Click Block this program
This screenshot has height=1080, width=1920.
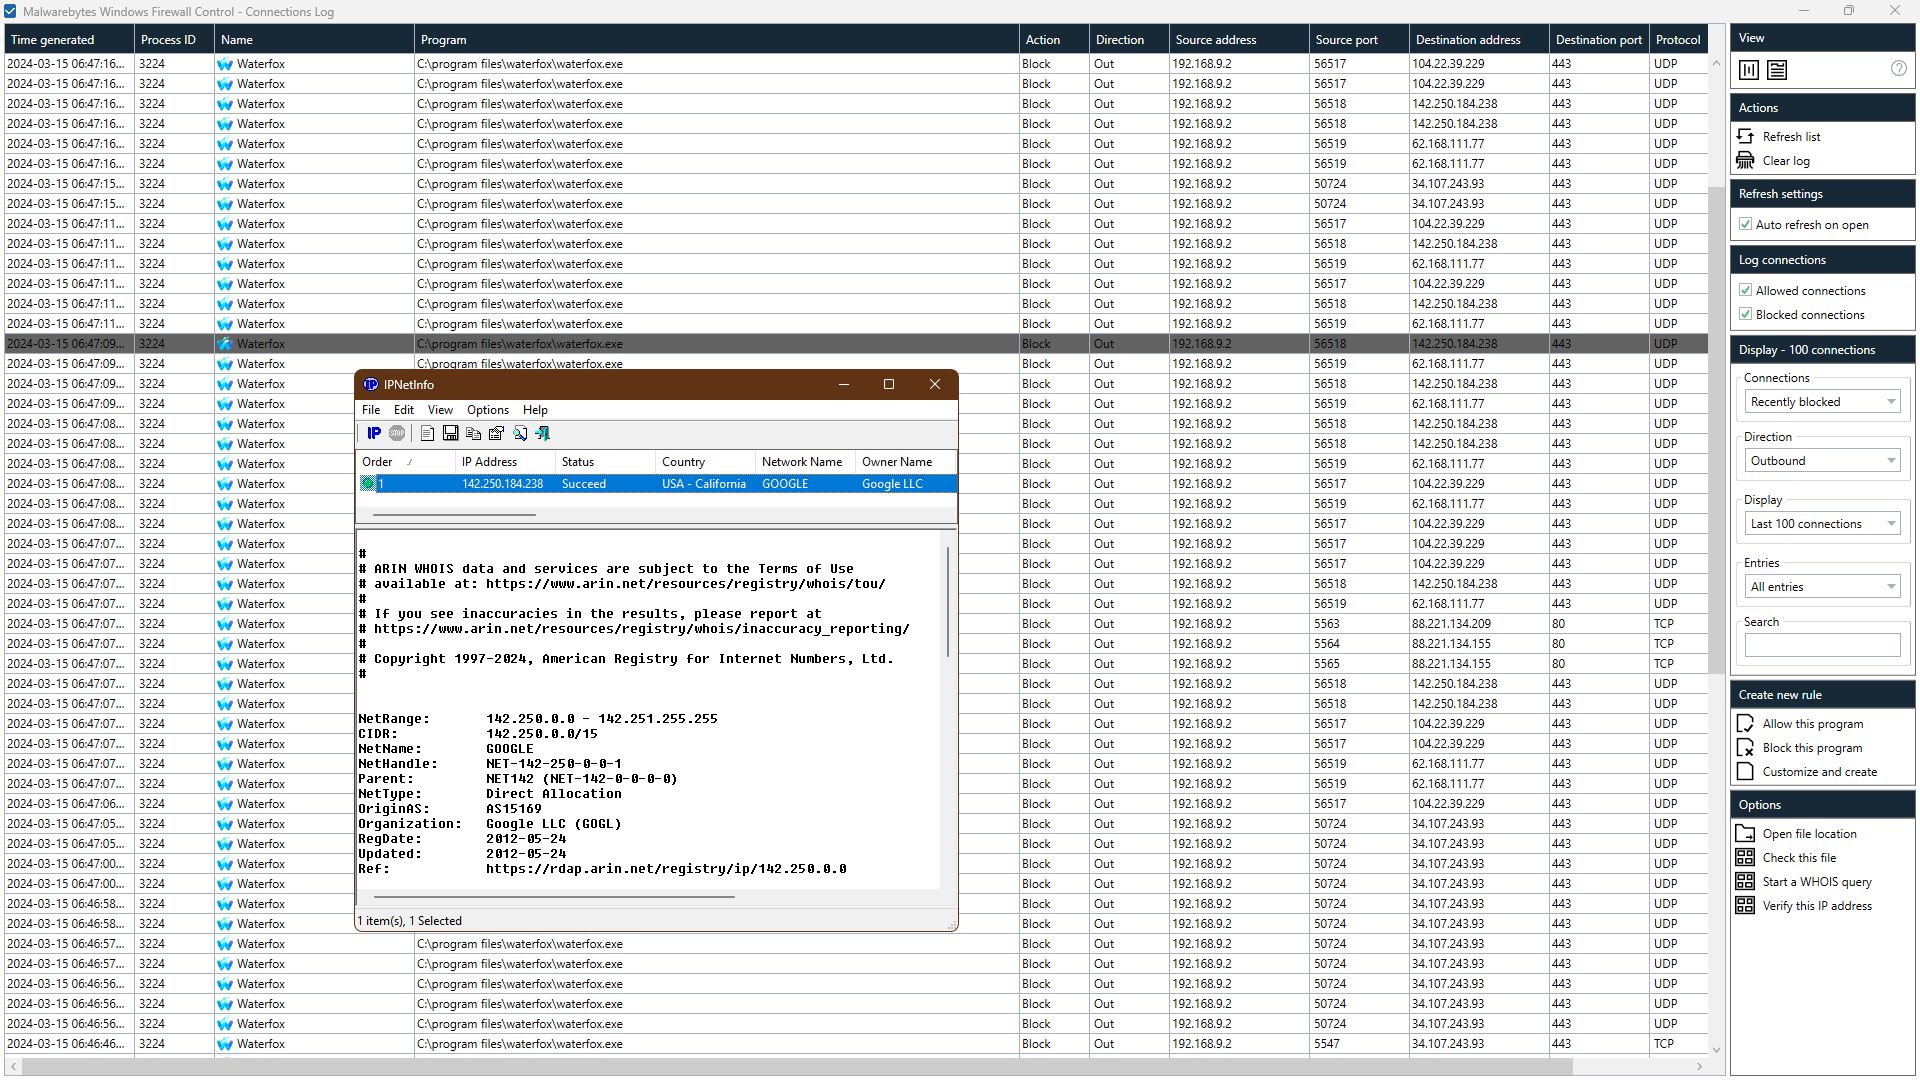coord(1811,748)
